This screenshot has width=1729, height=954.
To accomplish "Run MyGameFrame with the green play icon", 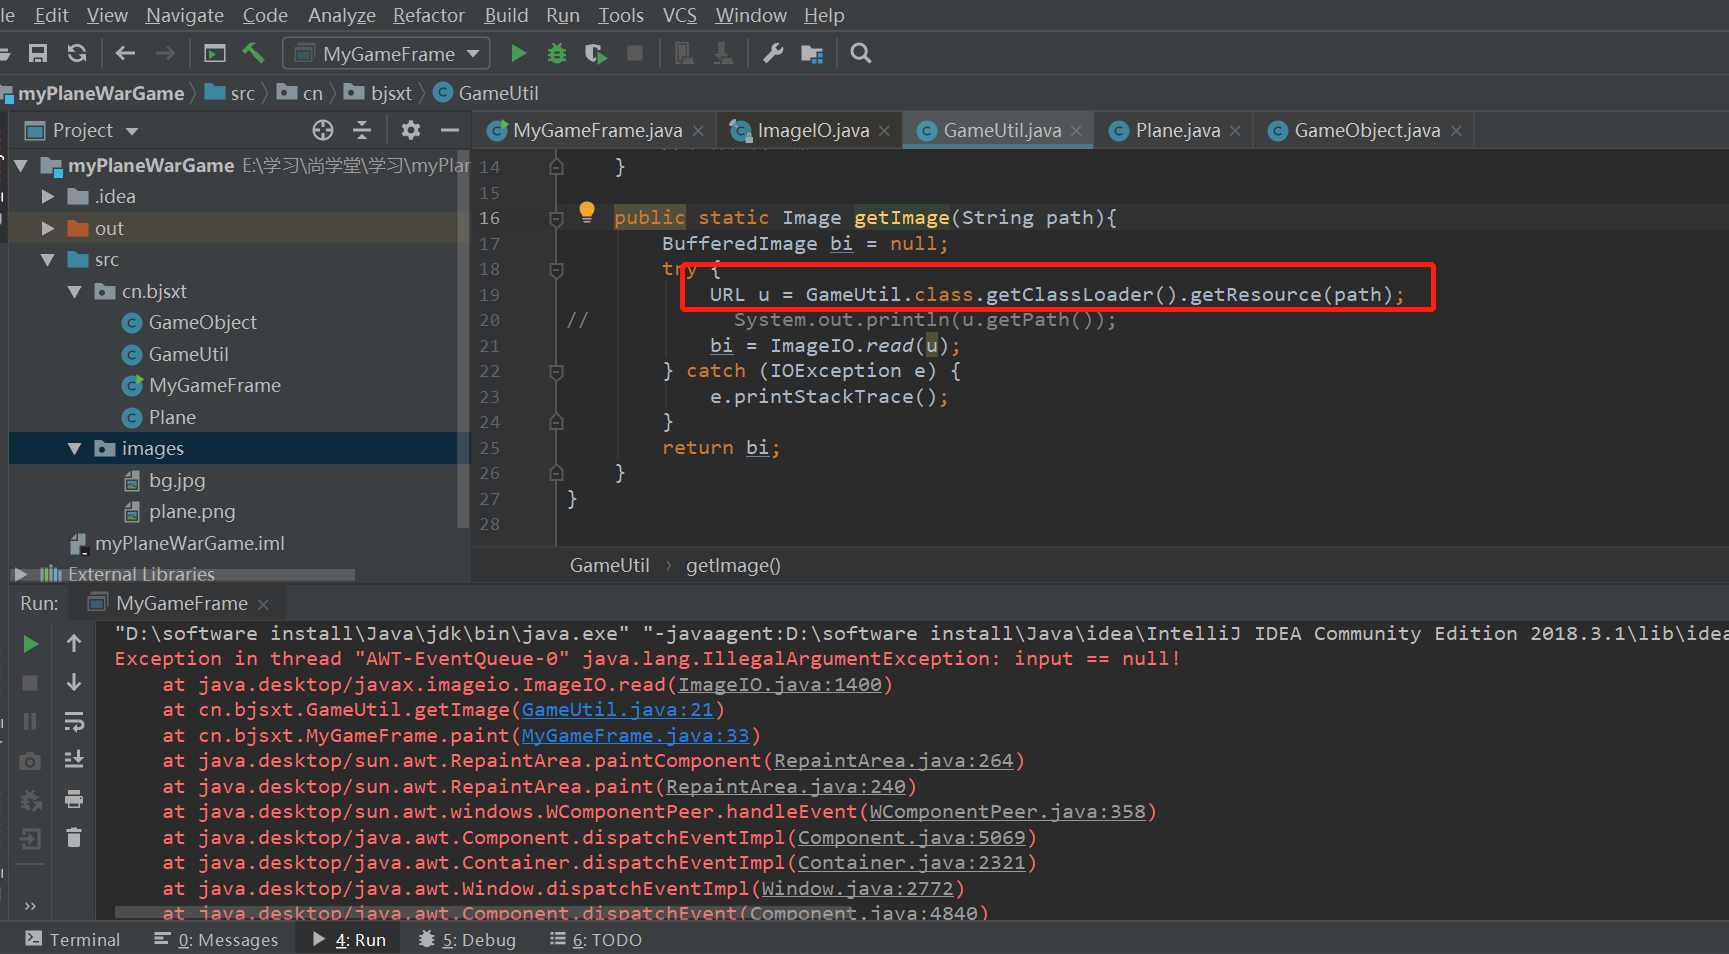I will pyautogui.click(x=518, y=53).
